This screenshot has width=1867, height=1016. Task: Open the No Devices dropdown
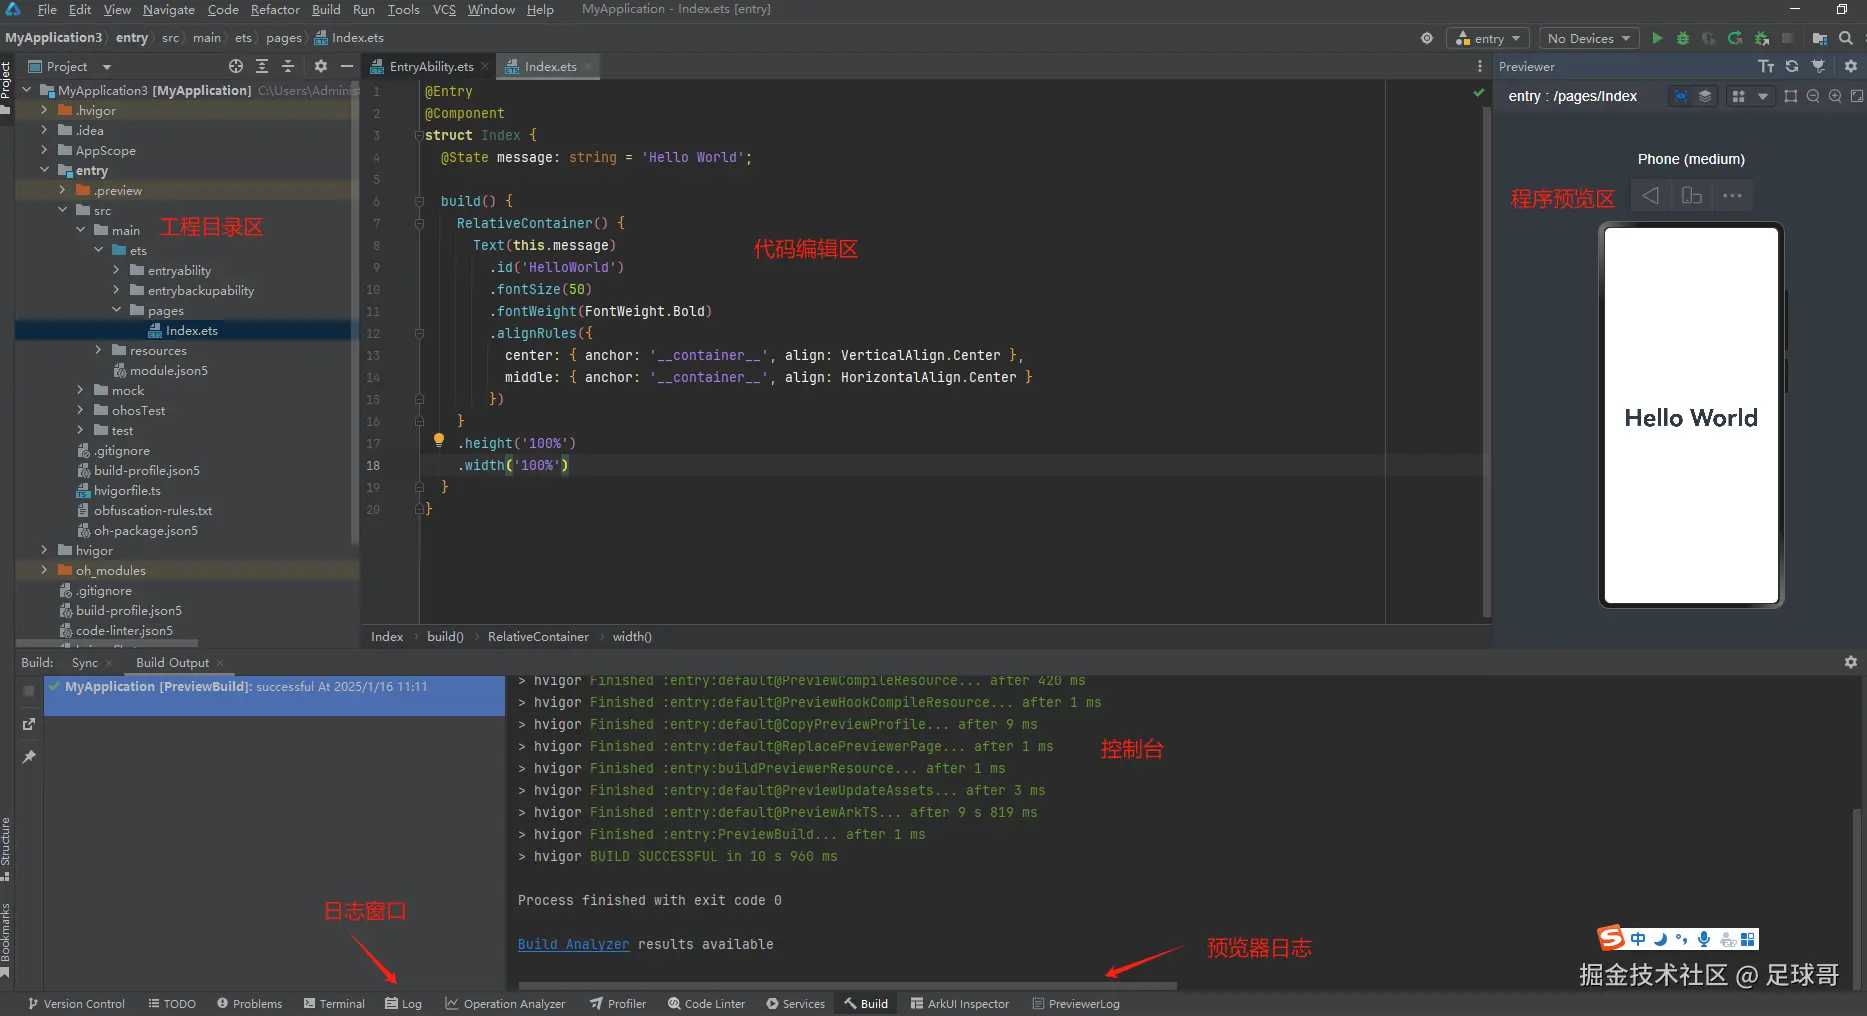[1588, 38]
